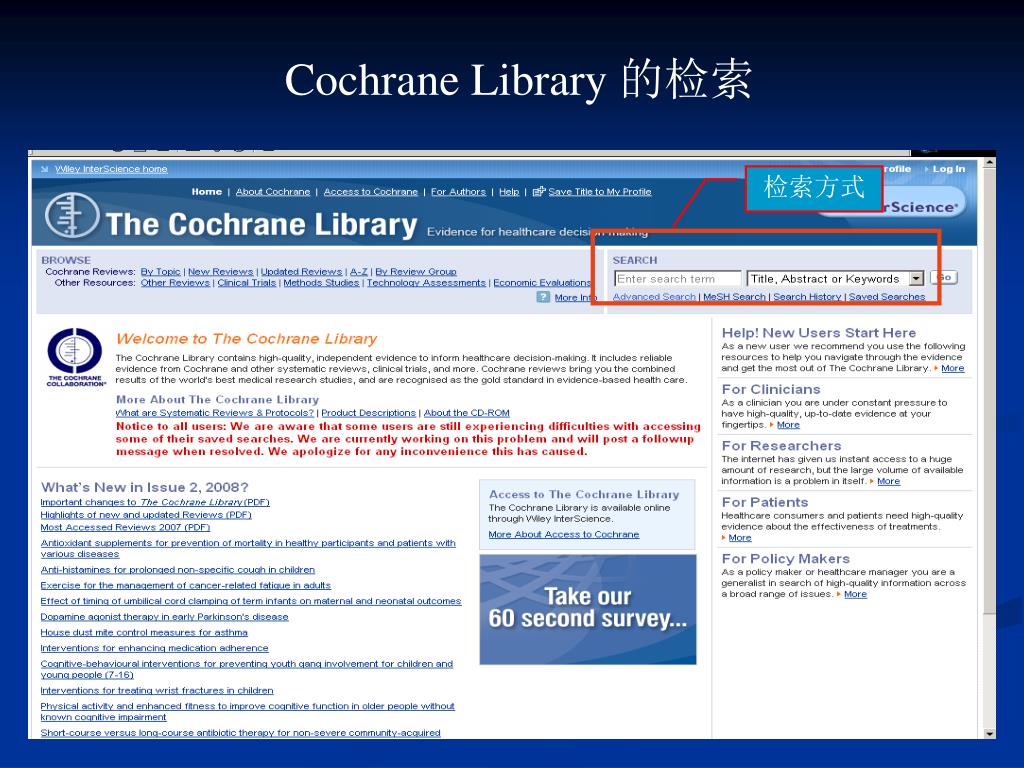Open enhancing medication adherence review link
Viewport: 1024px width, 768px height.
click(154, 648)
